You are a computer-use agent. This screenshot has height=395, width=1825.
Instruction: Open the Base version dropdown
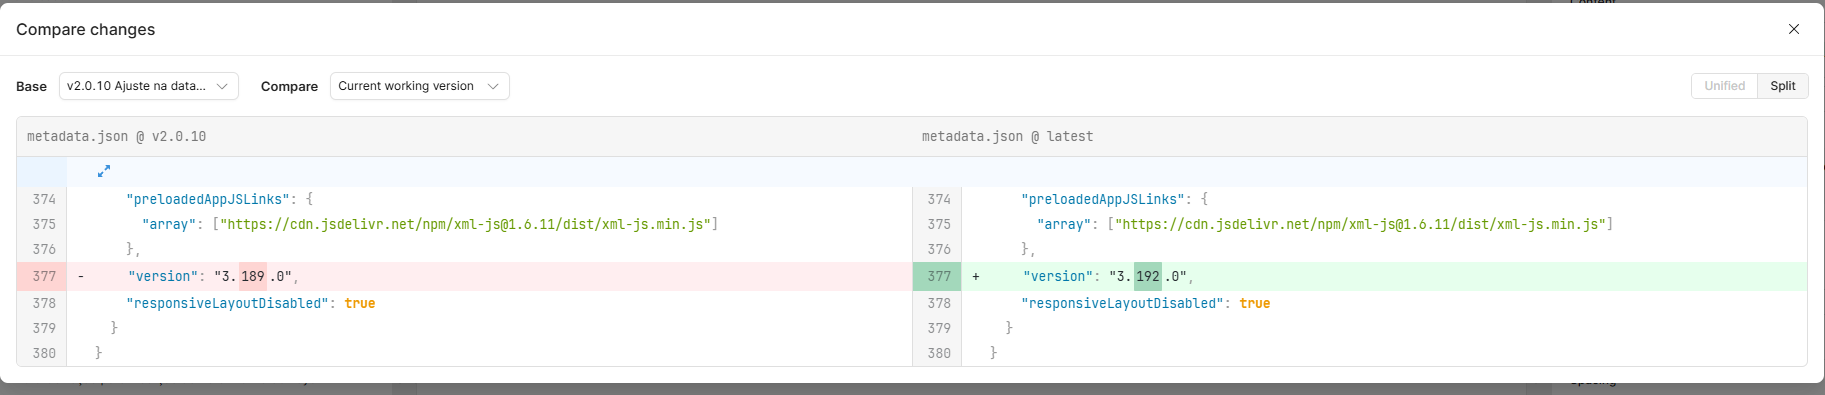tap(149, 86)
